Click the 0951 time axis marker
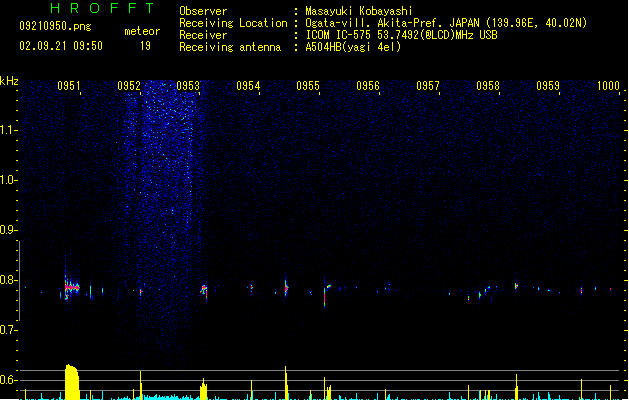 click(69, 86)
